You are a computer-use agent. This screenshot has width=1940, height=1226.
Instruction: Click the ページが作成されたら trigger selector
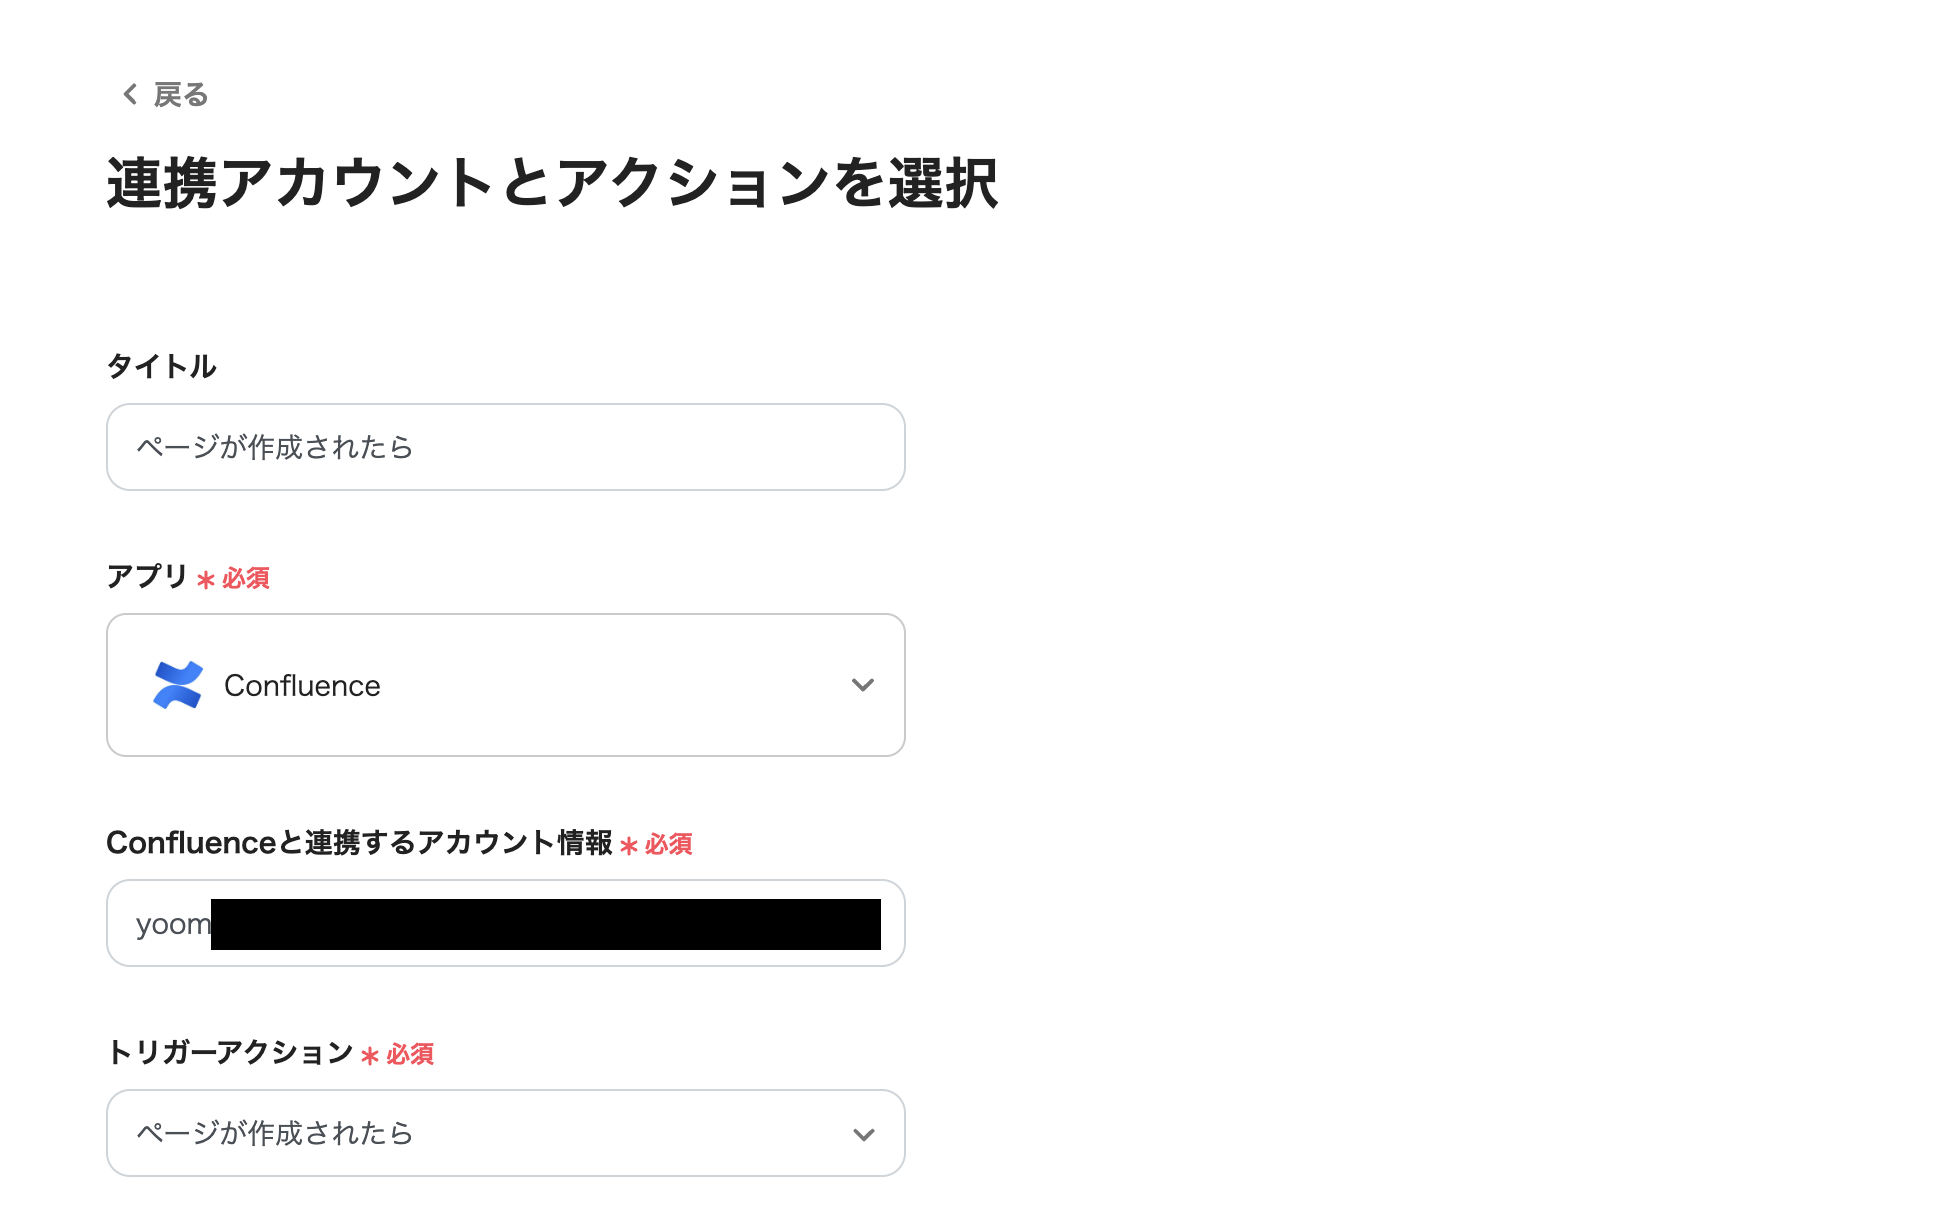[x=505, y=1133]
